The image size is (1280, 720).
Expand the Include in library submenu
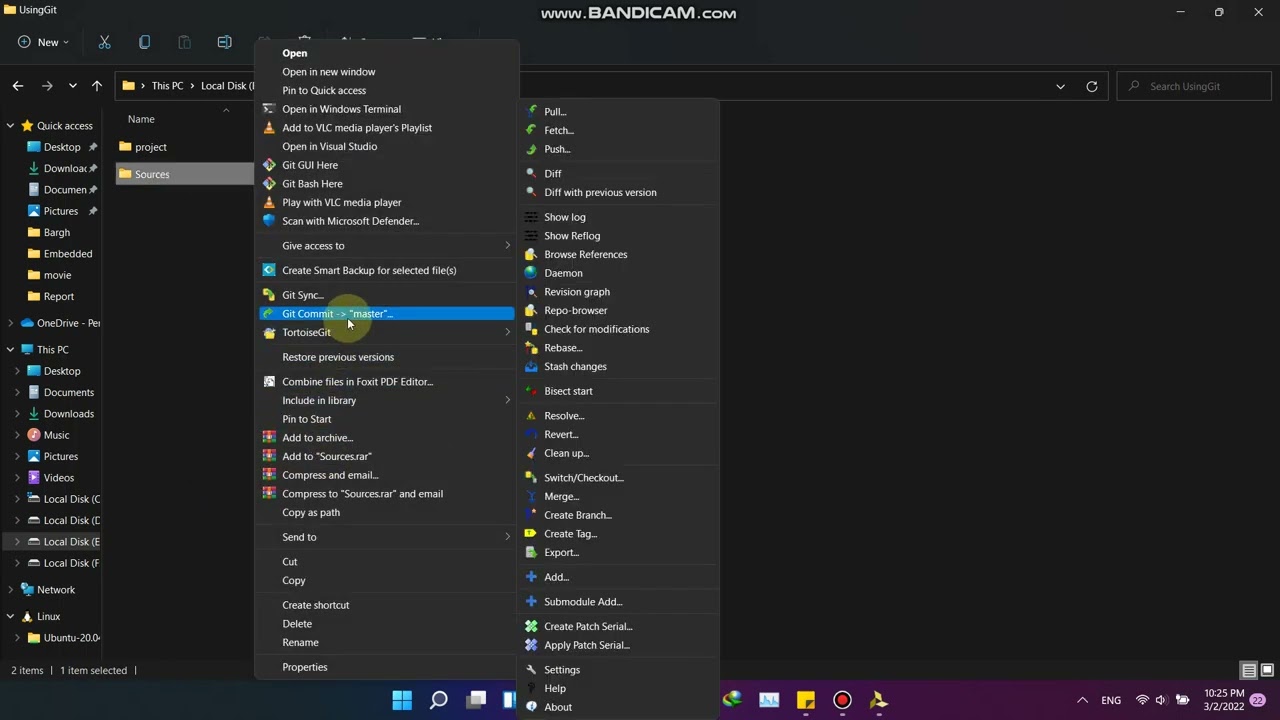(x=386, y=400)
